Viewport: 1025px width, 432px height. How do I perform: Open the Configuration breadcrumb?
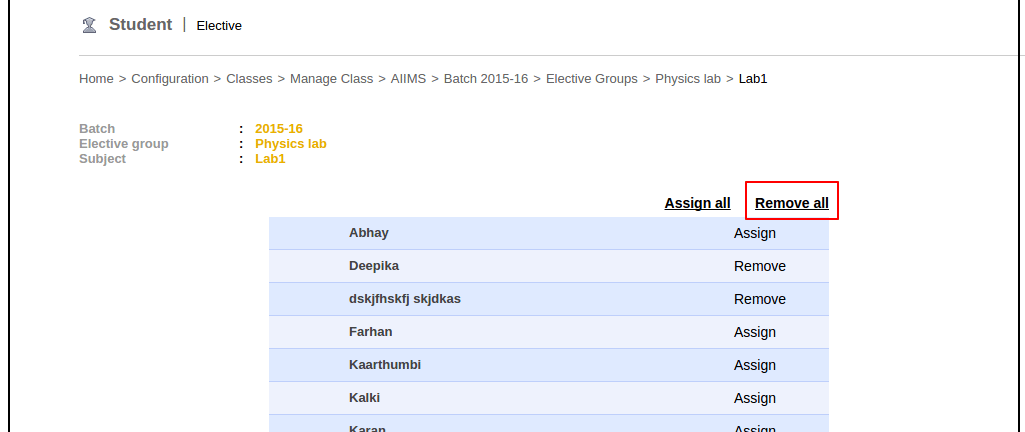[170, 78]
